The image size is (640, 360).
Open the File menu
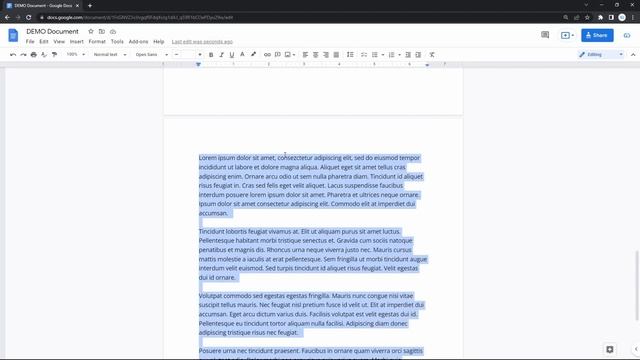coord(30,42)
